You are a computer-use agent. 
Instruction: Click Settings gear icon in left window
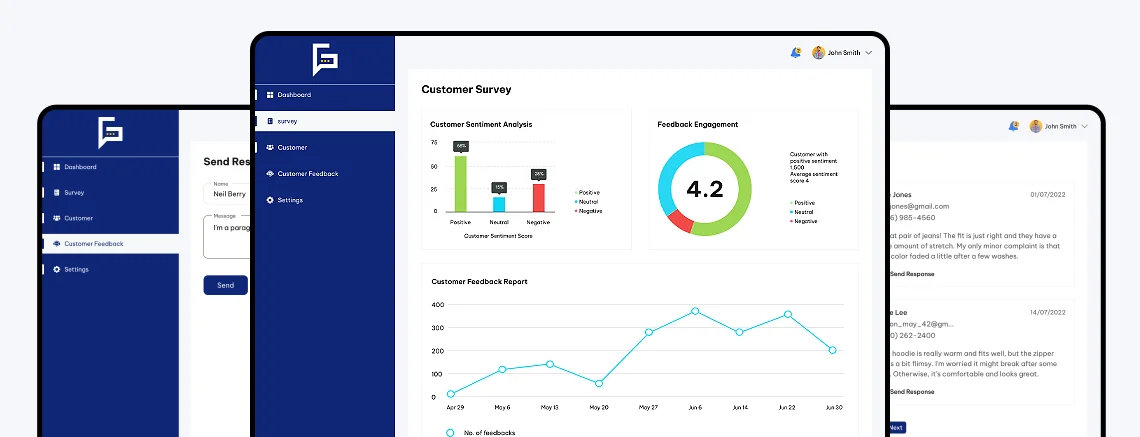pyautogui.click(x=57, y=270)
